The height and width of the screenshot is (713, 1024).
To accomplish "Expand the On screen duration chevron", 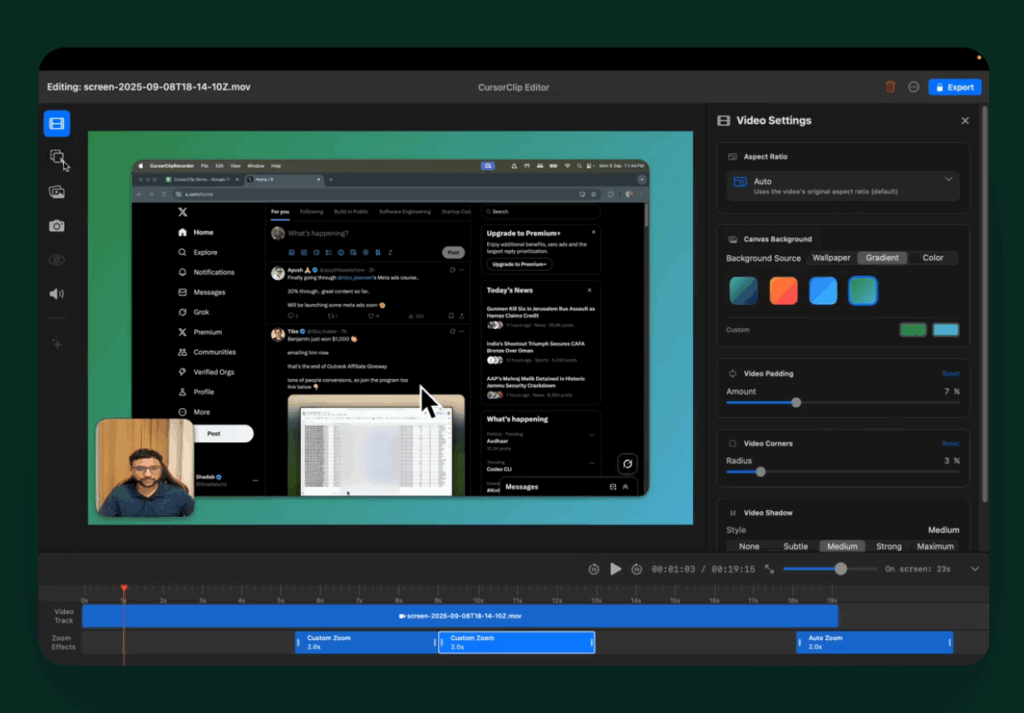I will [974, 569].
